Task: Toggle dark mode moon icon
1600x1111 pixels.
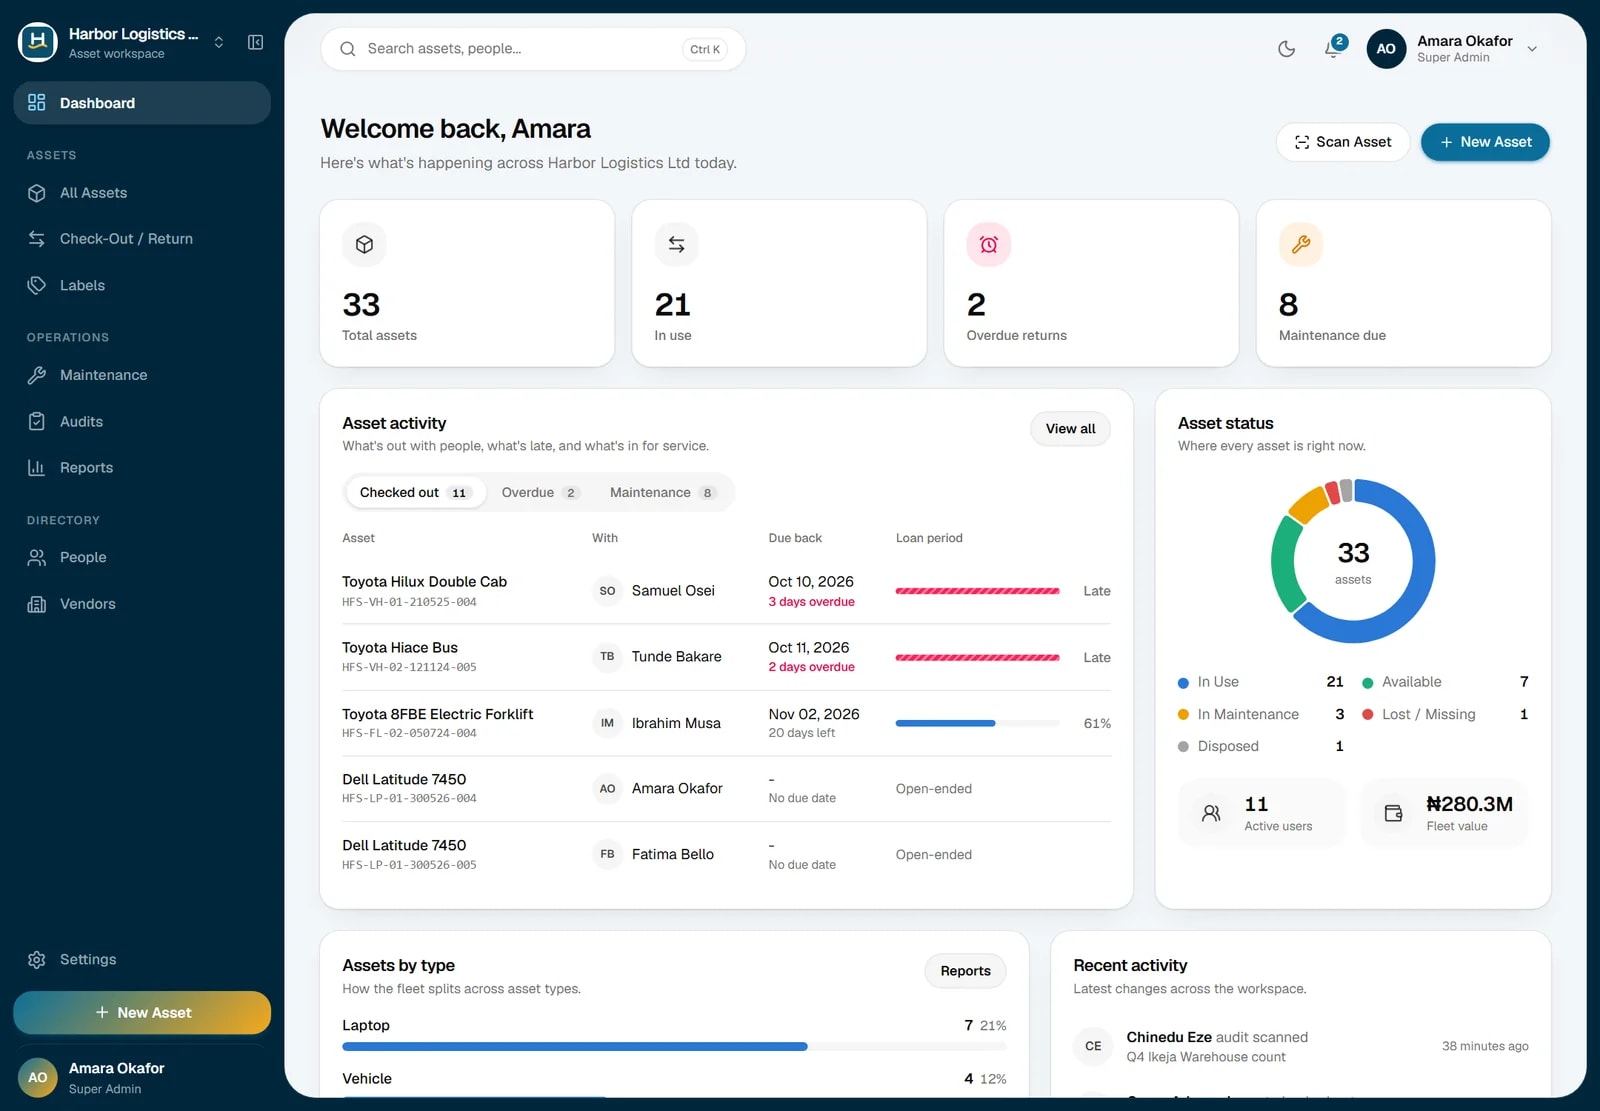Action: pyautogui.click(x=1287, y=48)
